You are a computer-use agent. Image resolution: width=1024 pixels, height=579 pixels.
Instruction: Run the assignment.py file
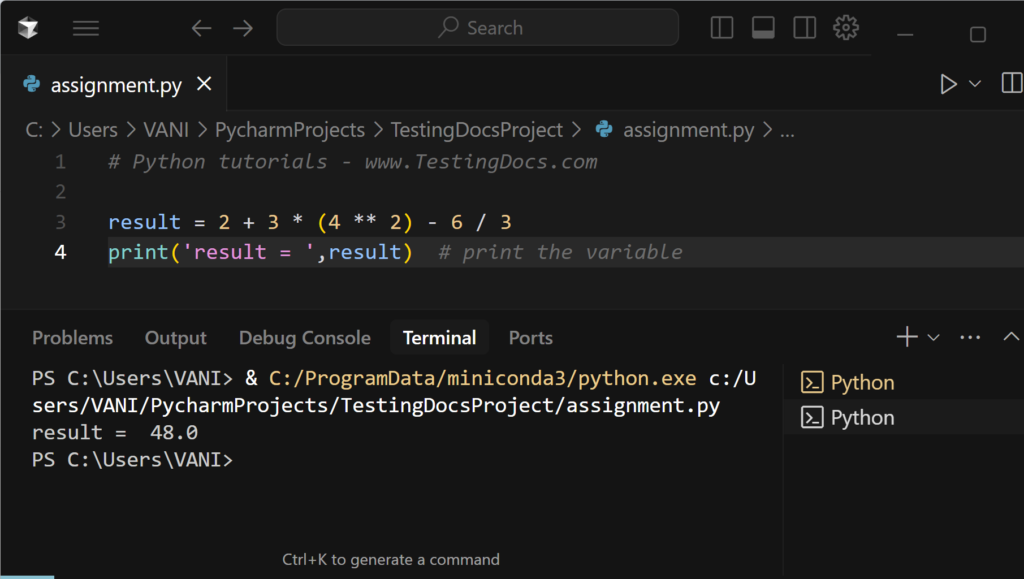pos(947,84)
